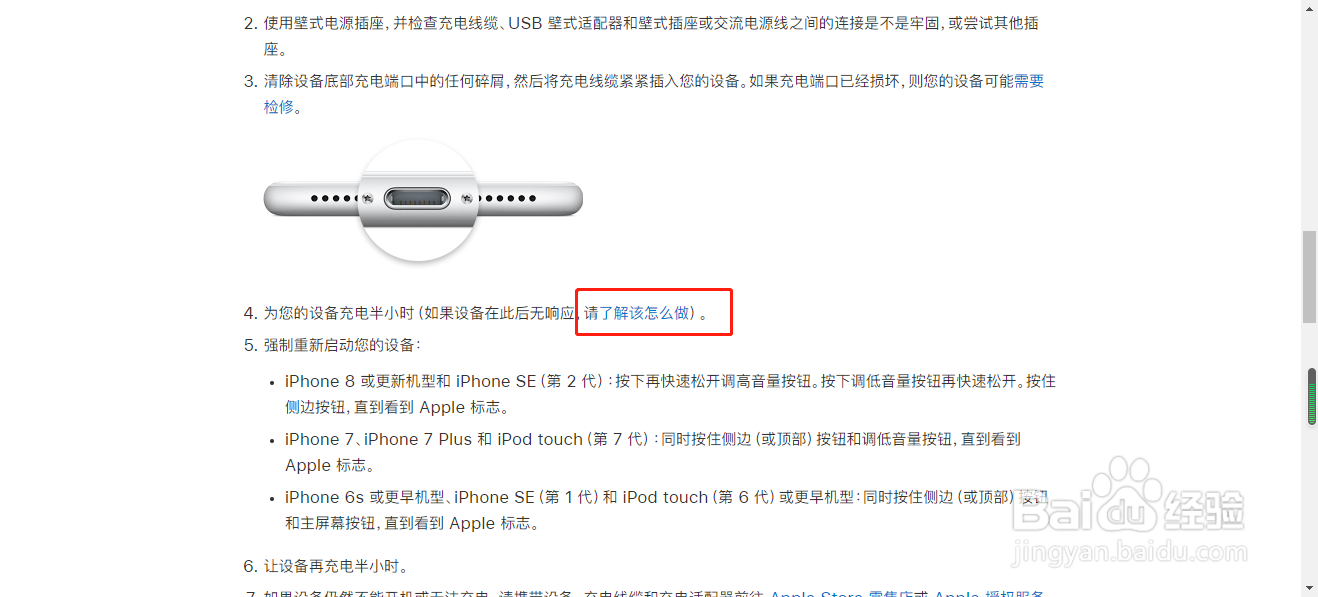
Task: Click the gray vertical scrollbar thumb
Action: click(1309, 277)
